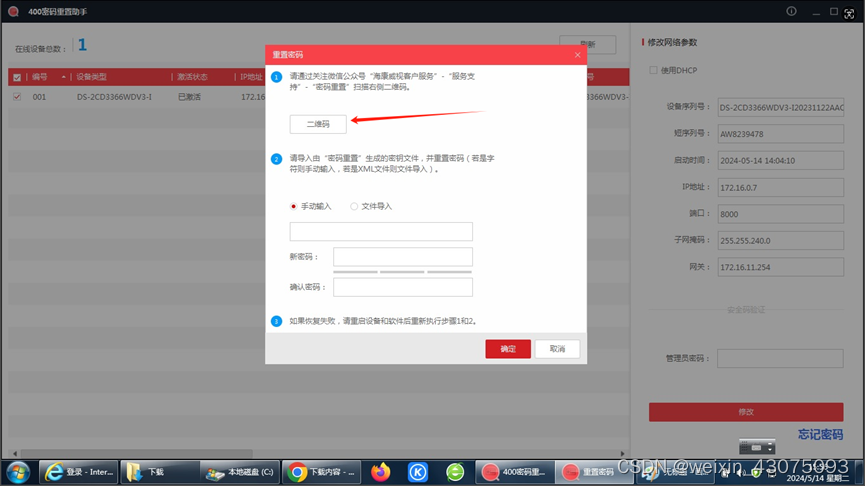Open the 忘记密码 link

coord(820,435)
